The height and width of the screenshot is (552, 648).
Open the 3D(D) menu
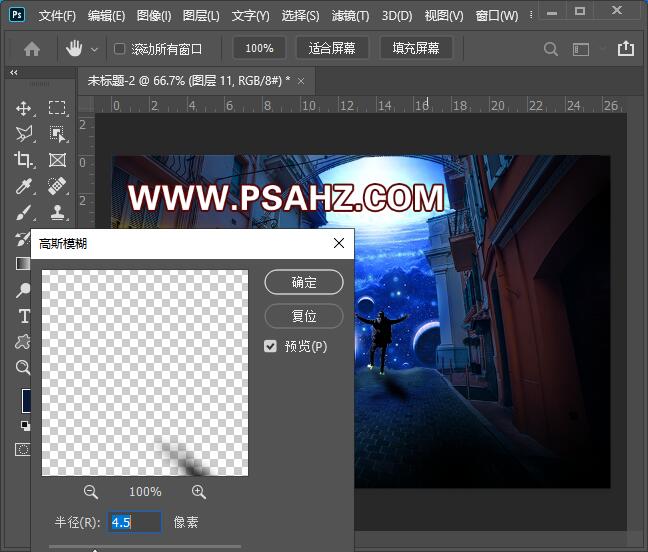397,16
